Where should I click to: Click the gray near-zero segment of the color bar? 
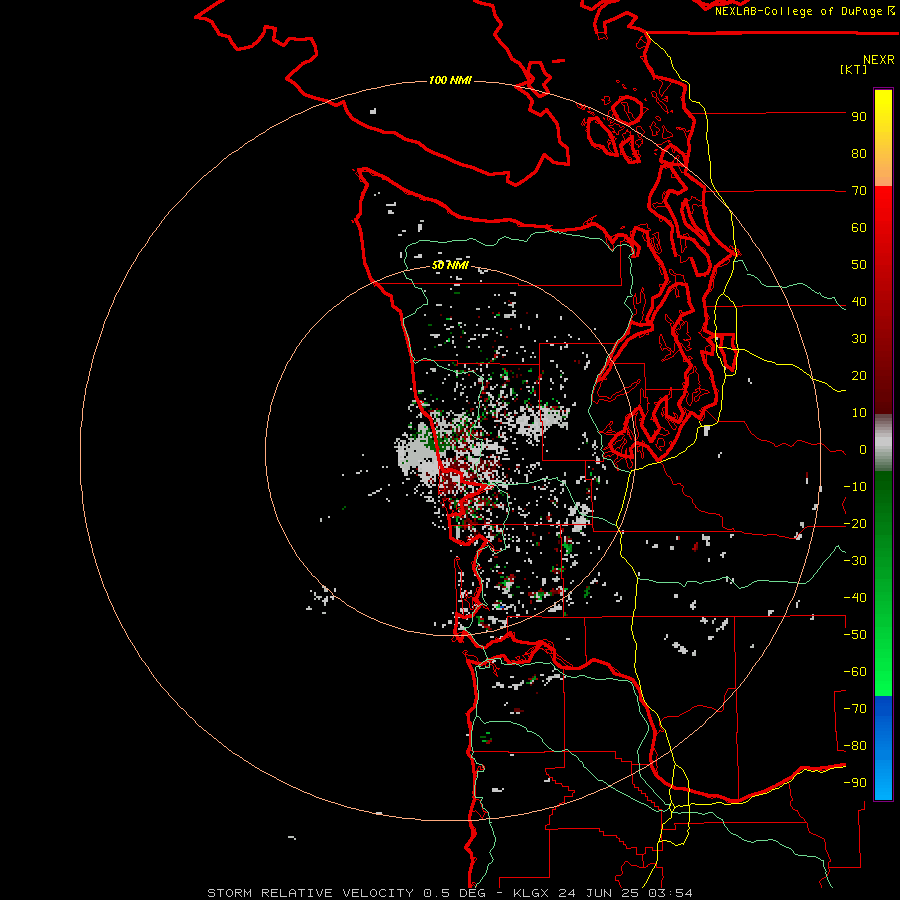coord(883,443)
